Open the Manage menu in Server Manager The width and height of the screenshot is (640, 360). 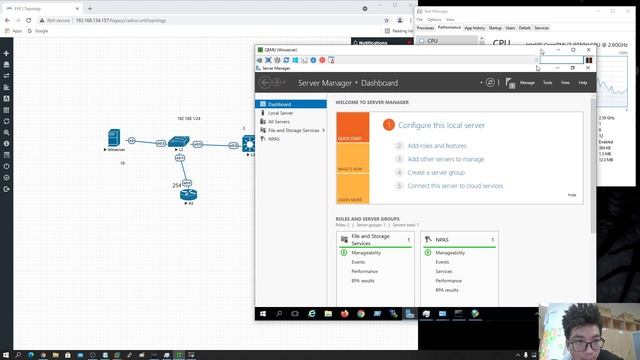click(x=527, y=82)
